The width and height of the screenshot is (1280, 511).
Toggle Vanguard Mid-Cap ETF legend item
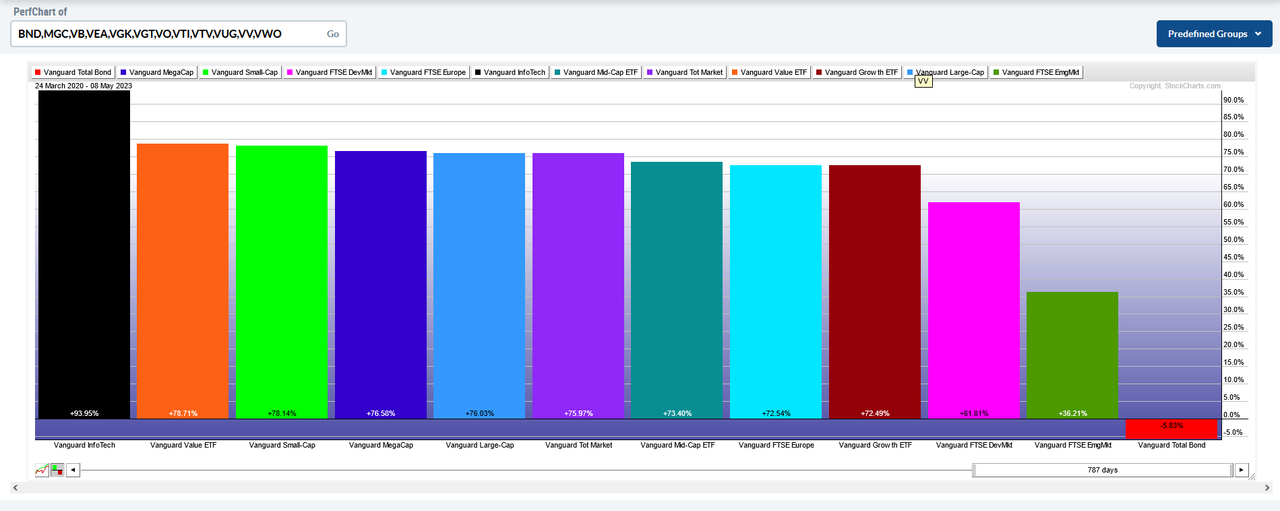pos(599,72)
